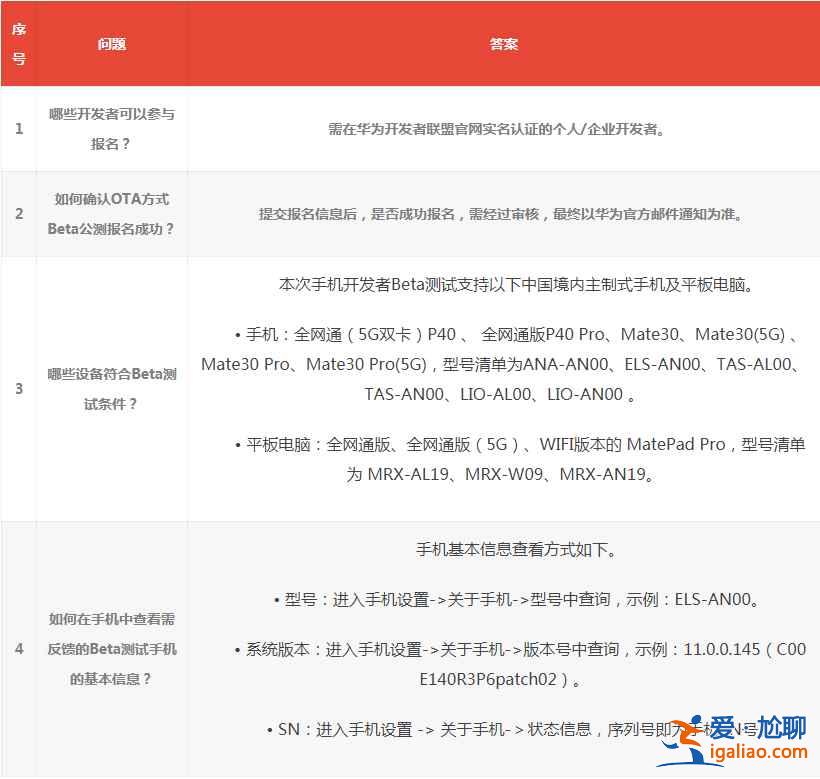Click bullet line starting 平板电脑：全网通版
The height and width of the screenshot is (779, 820).
click(520, 444)
